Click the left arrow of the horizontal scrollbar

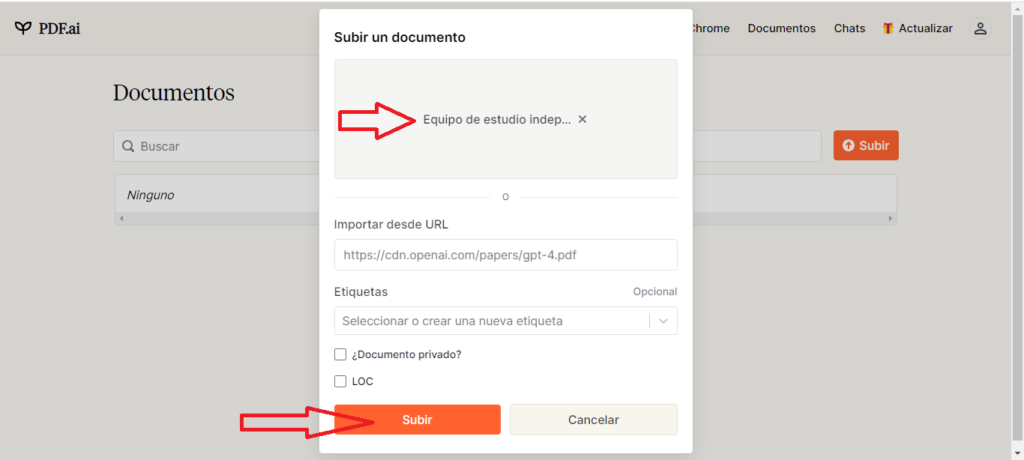click(120, 218)
